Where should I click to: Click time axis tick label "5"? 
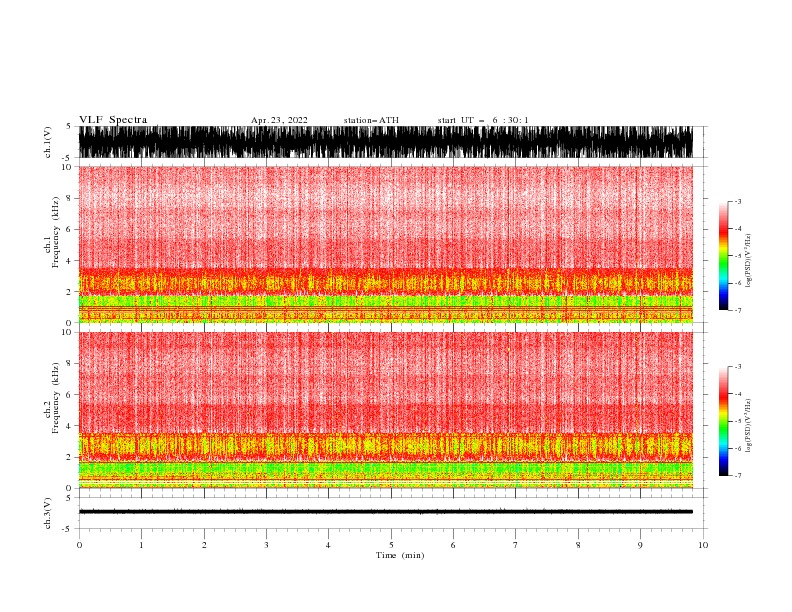[391, 545]
